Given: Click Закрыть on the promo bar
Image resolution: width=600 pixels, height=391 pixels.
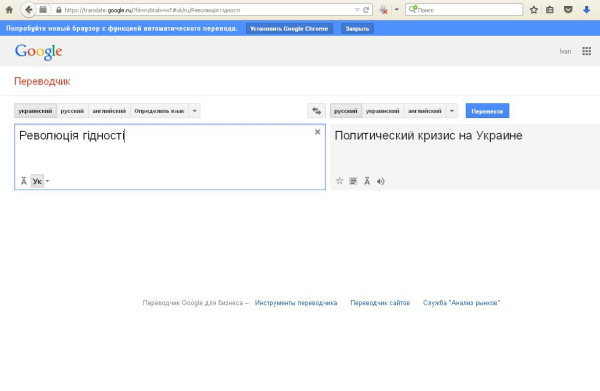Looking at the screenshot, I should [357, 29].
